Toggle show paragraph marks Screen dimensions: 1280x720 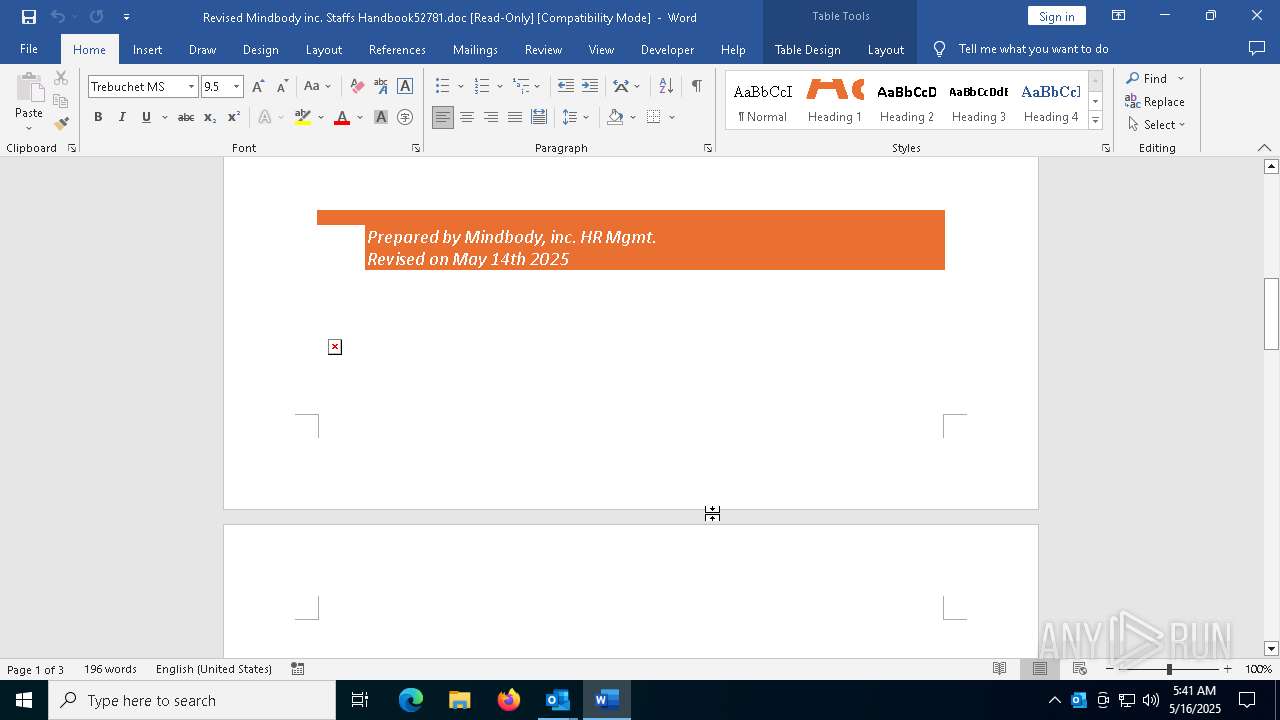pyautogui.click(x=696, y=87)
